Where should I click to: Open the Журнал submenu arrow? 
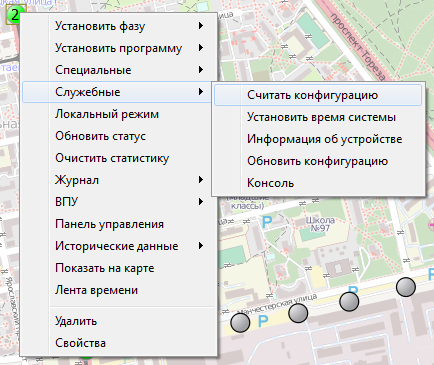[201, 180]
